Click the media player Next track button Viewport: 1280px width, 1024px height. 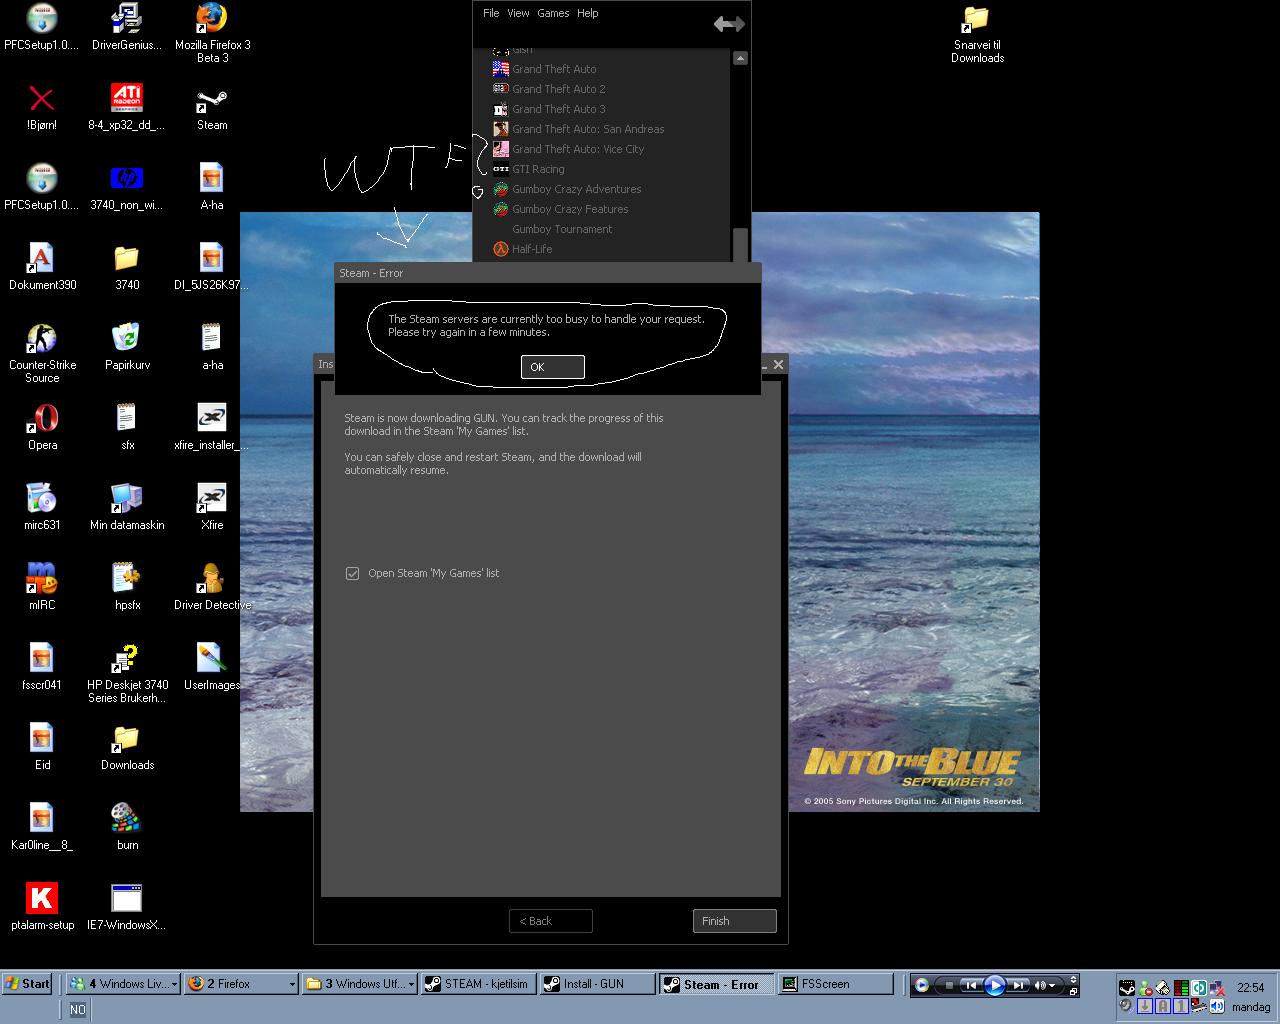1018,985
